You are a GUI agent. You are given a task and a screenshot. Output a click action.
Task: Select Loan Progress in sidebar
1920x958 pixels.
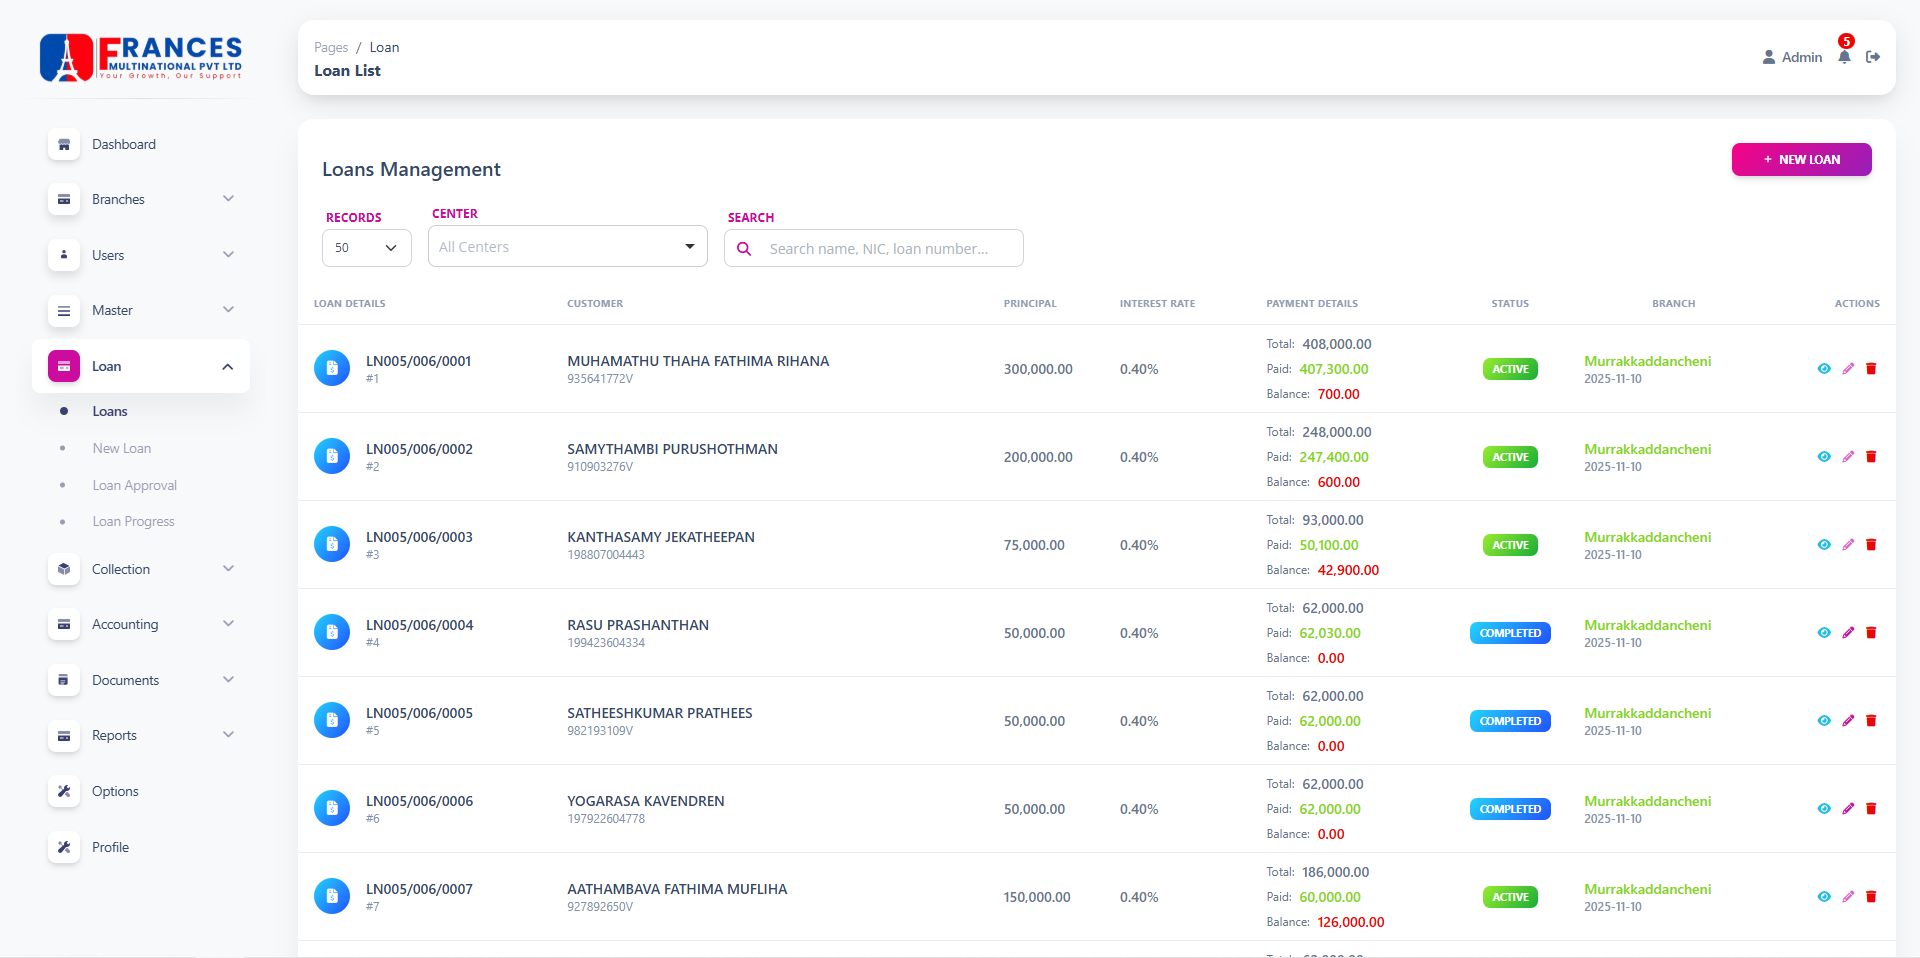click(133, 521)
